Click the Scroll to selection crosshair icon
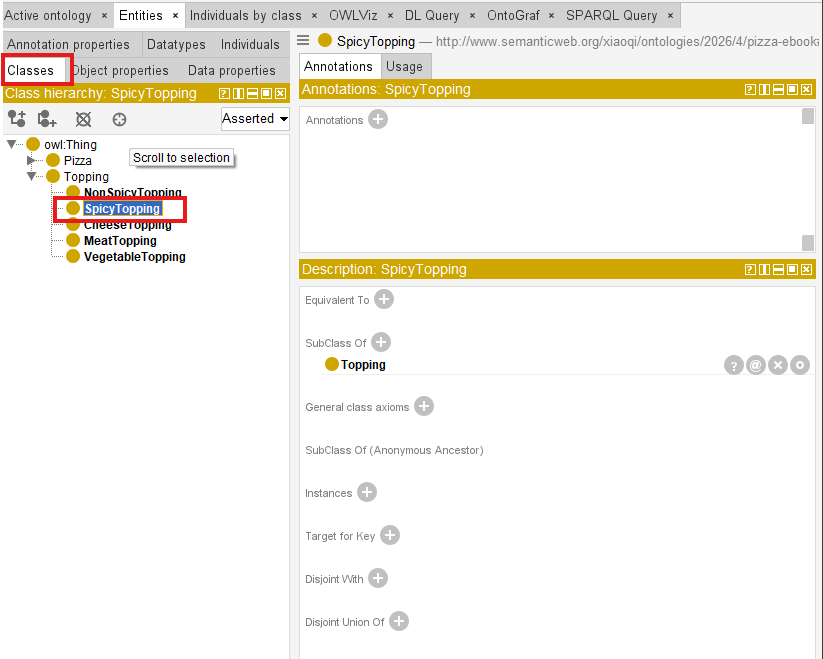The width and height of the screenshot is (823, 659). (120, 120)
